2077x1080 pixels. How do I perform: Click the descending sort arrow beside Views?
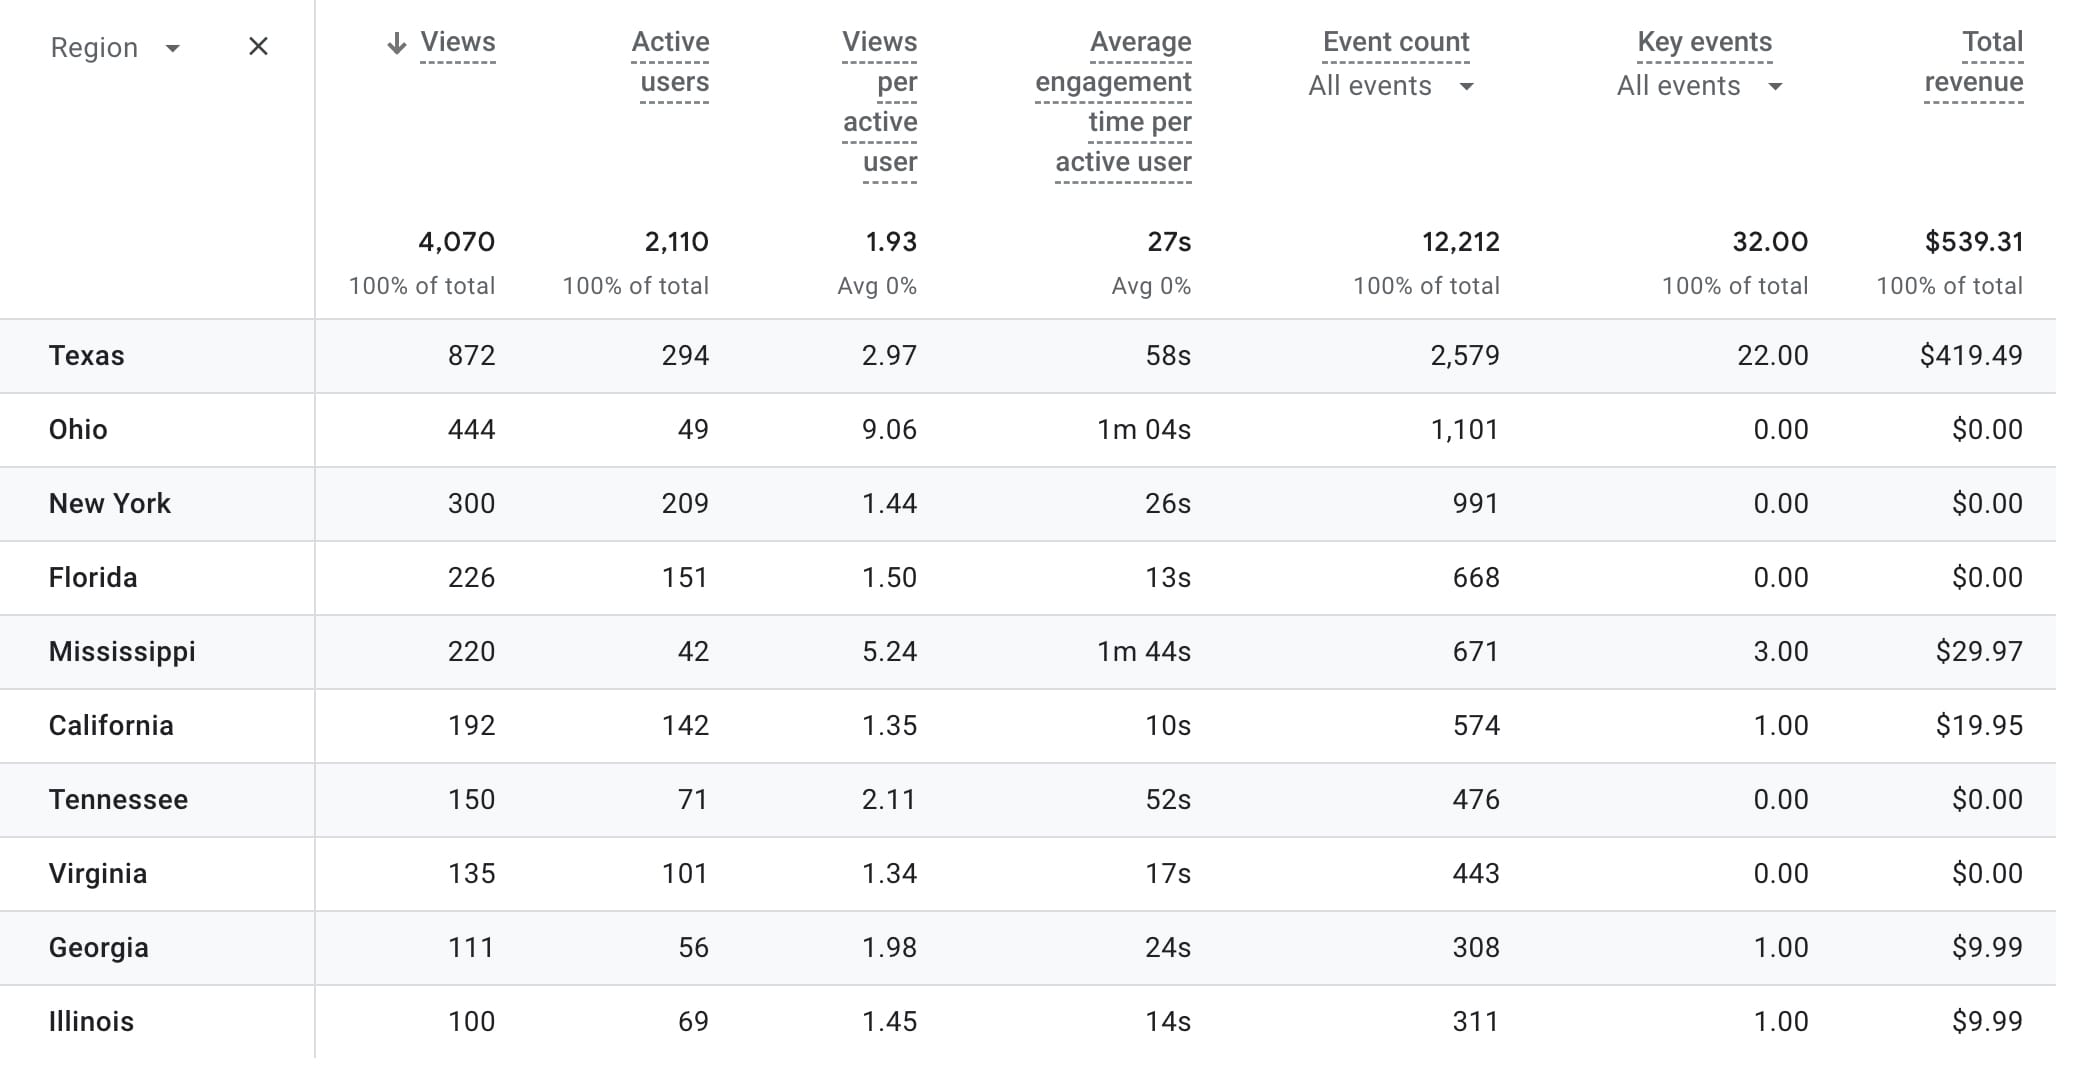[x=397, y=43]
